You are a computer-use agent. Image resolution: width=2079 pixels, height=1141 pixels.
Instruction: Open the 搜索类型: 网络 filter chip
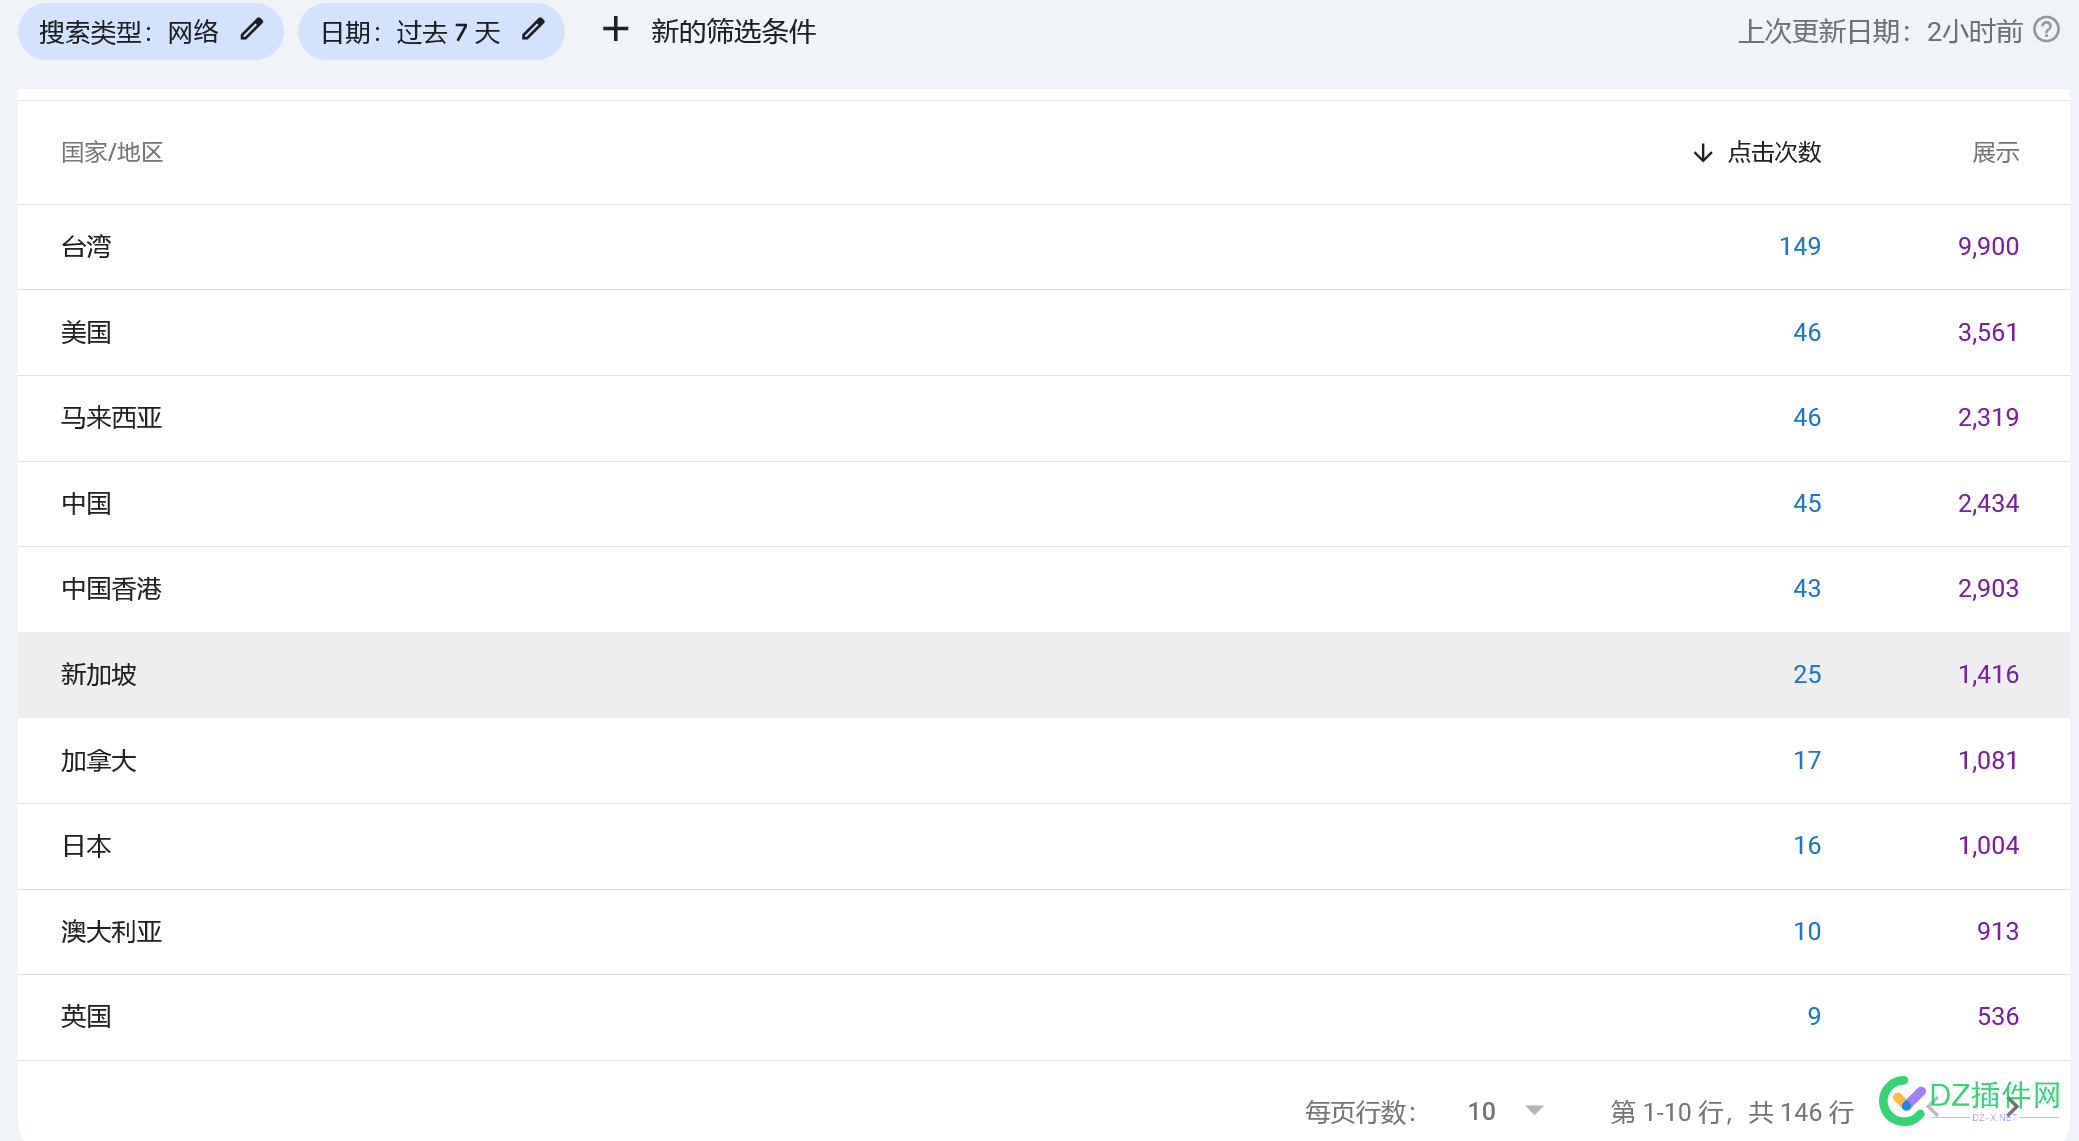[x=150, y=31]
